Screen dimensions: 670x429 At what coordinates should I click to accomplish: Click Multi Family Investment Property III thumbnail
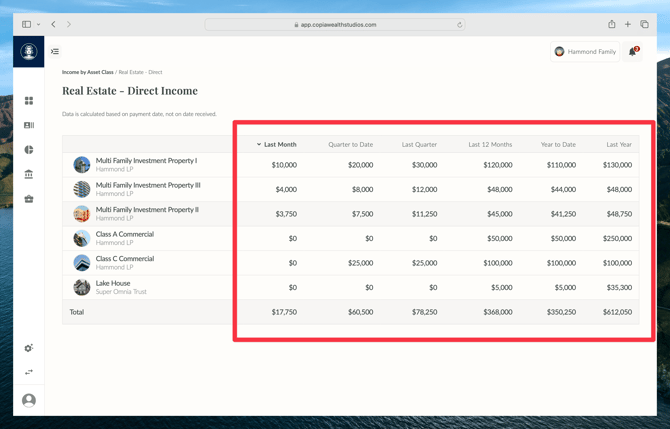pos(82,189)
